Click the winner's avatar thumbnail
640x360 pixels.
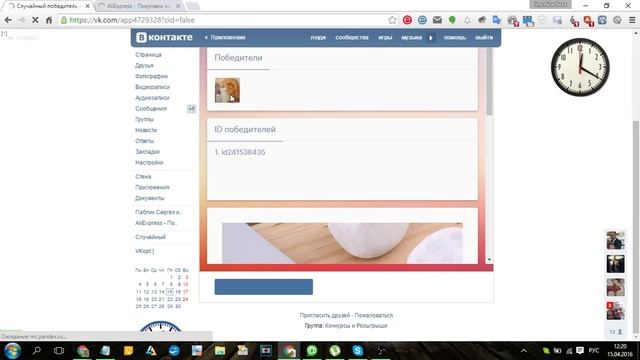pos(227,90)
